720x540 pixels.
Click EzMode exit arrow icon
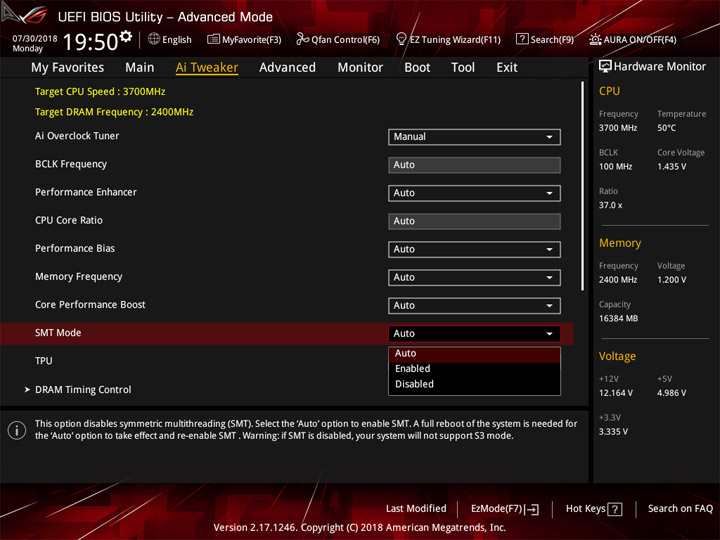point(532,509)
